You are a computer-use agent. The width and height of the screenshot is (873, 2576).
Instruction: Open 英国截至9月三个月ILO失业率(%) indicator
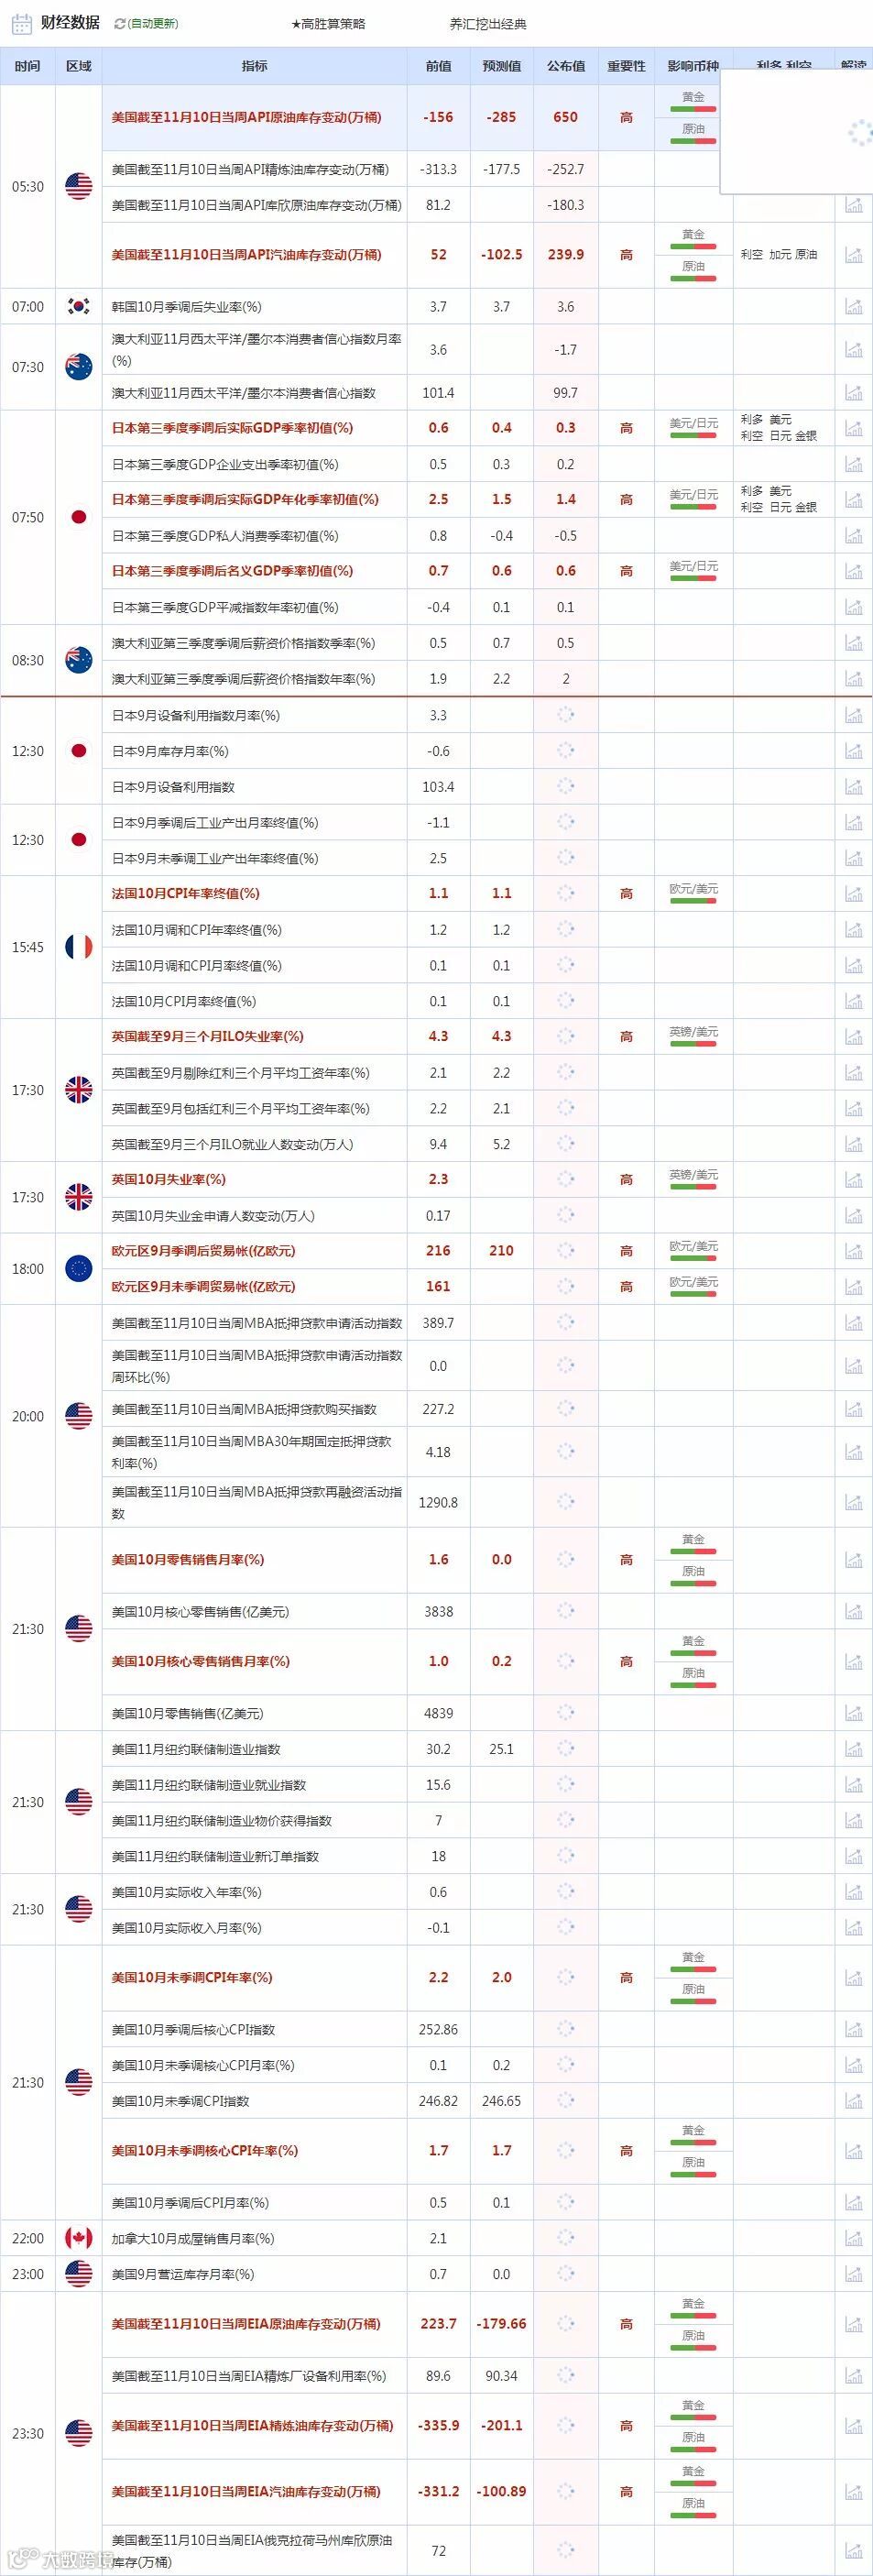click(x=208, y=1037)
